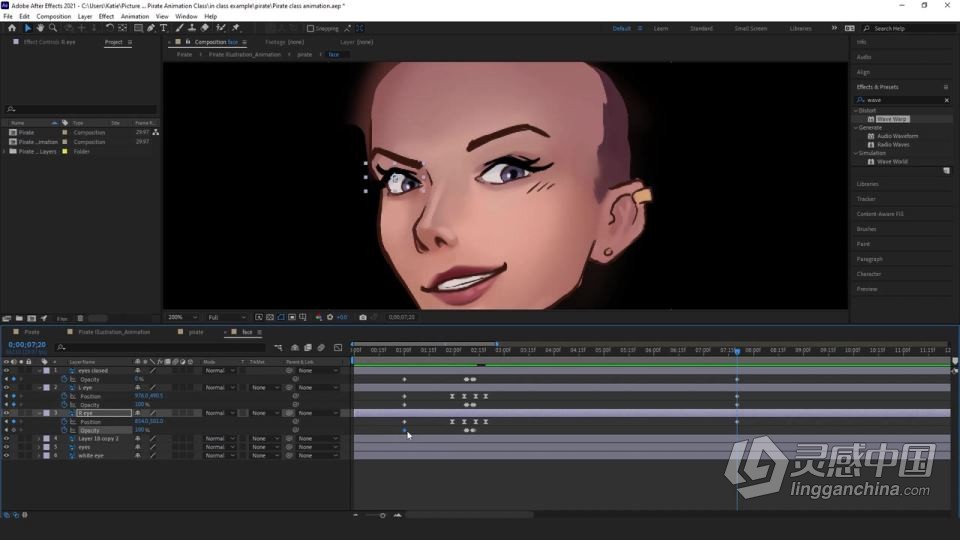Select the Clone Stamp tool
This screenshot has height=540, width=960.
[192, 28]
